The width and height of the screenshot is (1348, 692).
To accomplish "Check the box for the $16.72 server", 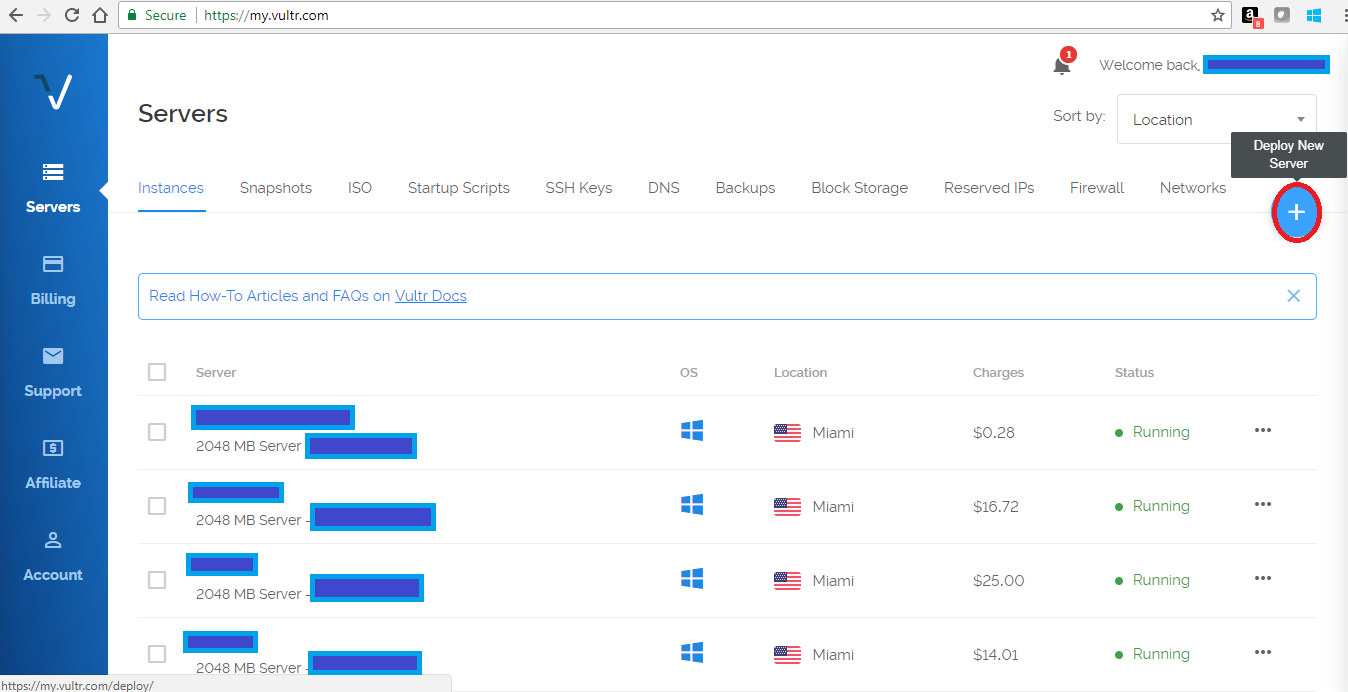I will pos(157,506).
